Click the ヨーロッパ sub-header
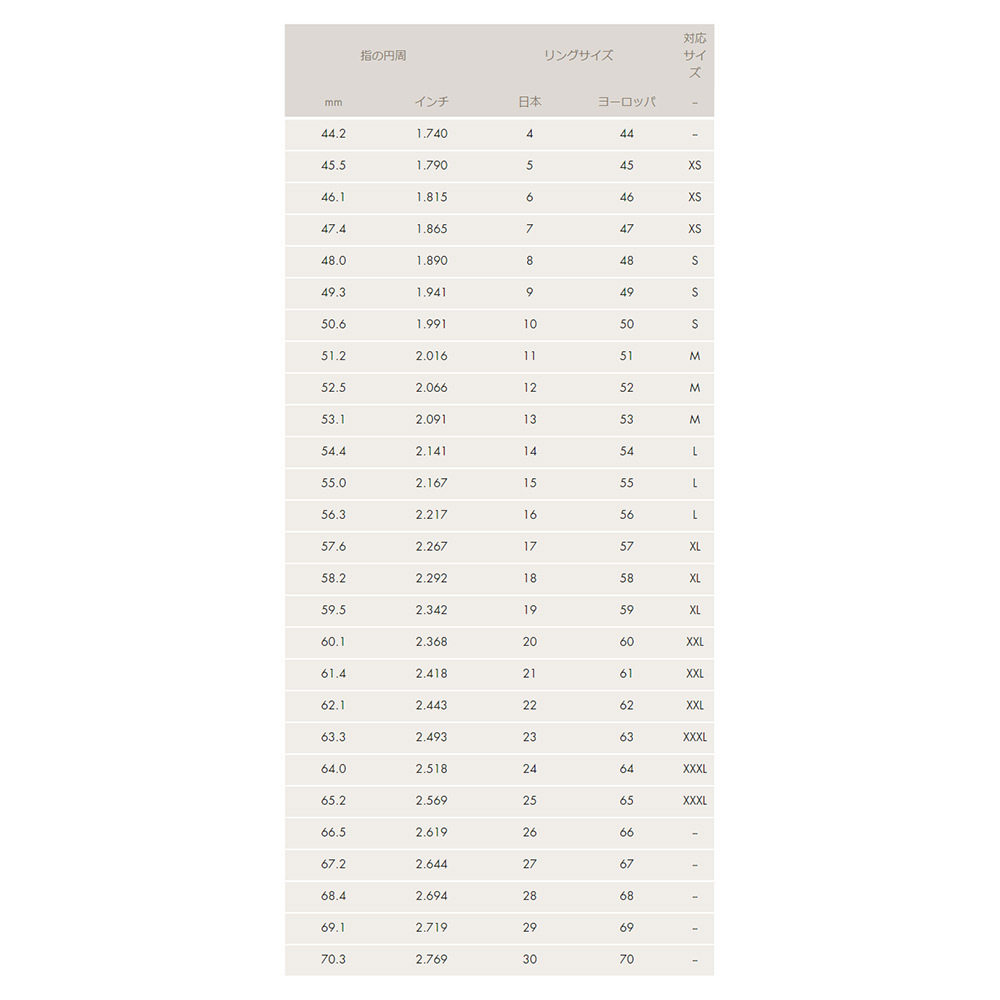This screenshot has width=1000, height=1000. pyautogui.click(x=626, y=101)
